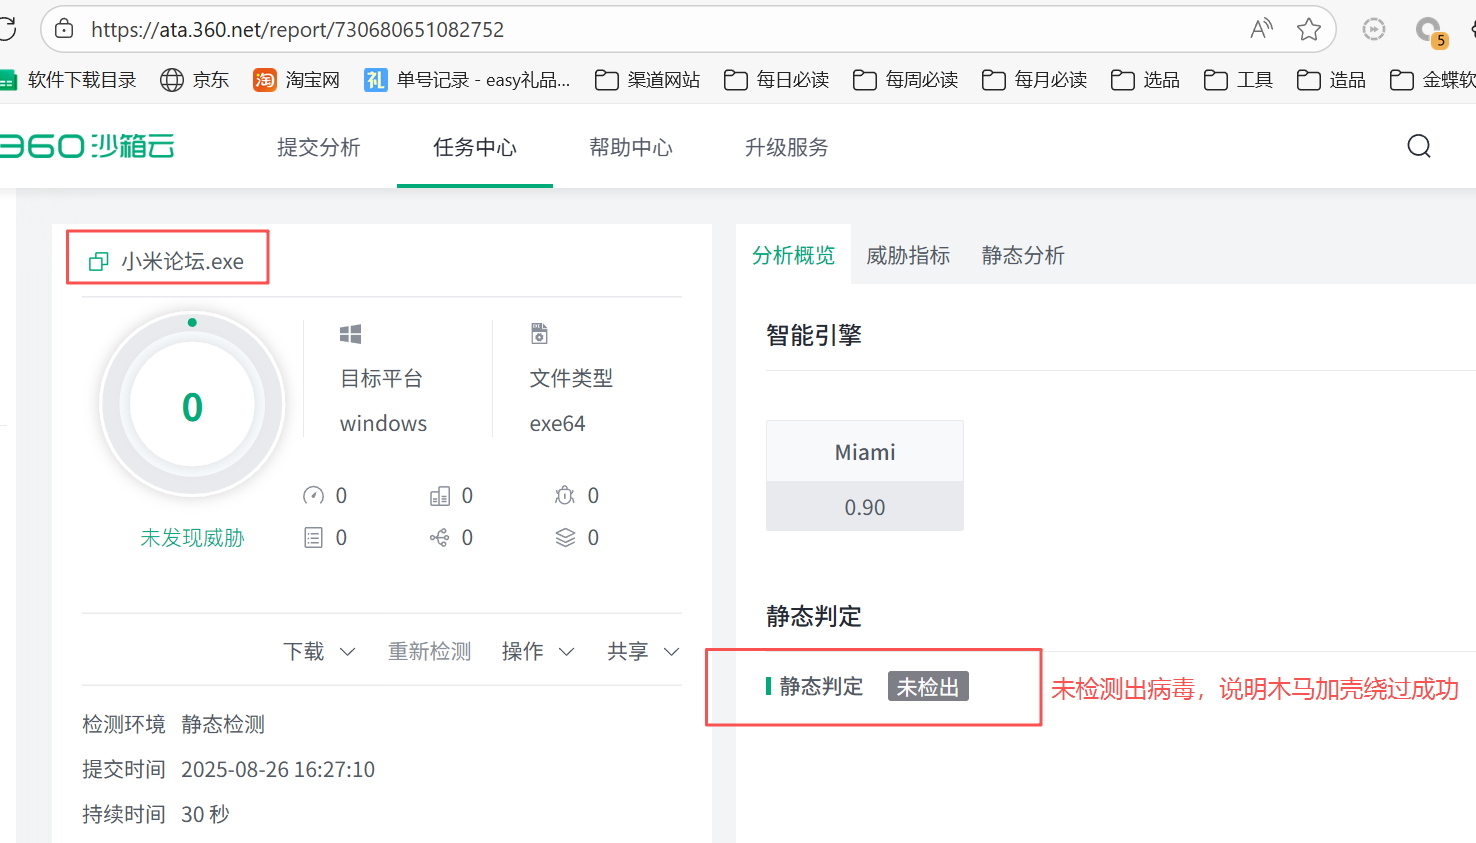This screenshot has width=1476, height=843.
Task: Click the threat score dial showing 0
Action: [x=192, y=405]
